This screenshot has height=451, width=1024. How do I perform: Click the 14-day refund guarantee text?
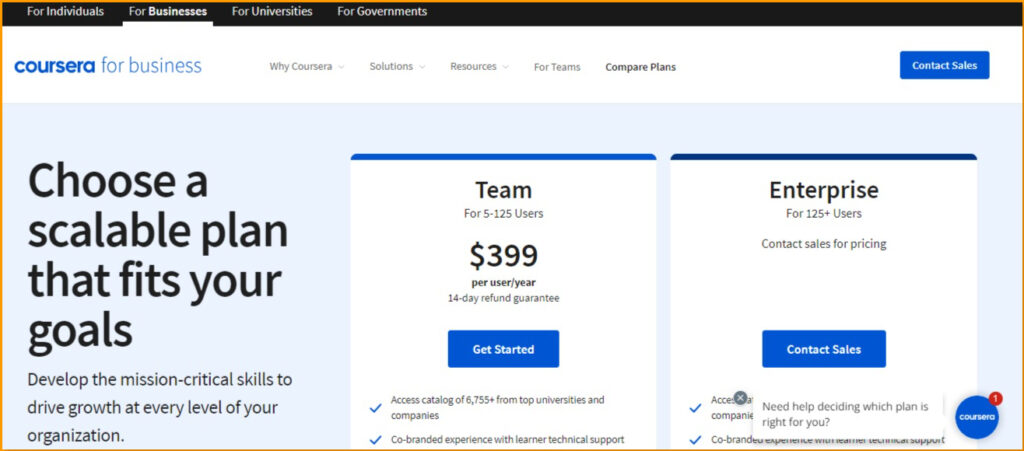point(504,298)
